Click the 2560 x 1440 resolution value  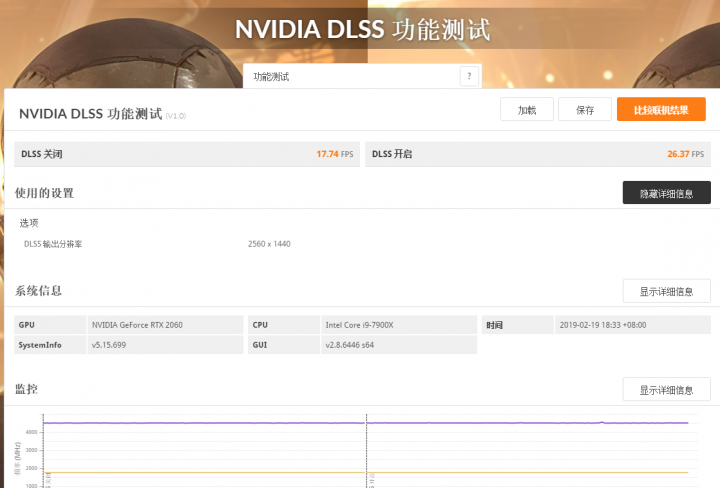[269, 244]
